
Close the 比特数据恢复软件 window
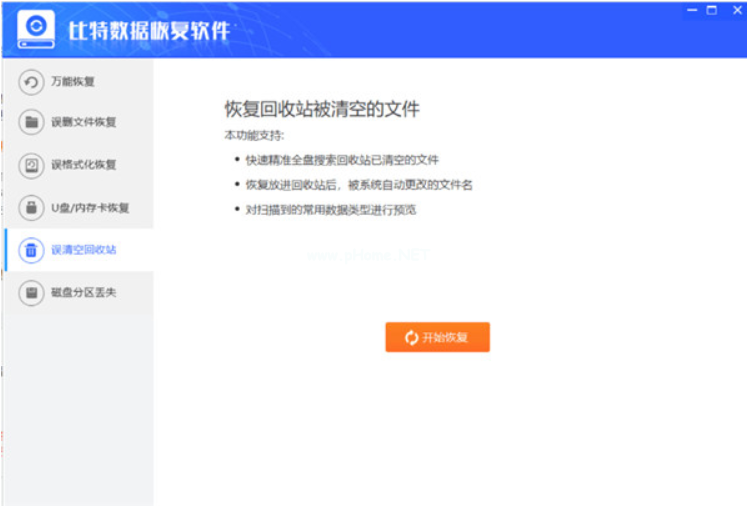(x=737, y=10)
